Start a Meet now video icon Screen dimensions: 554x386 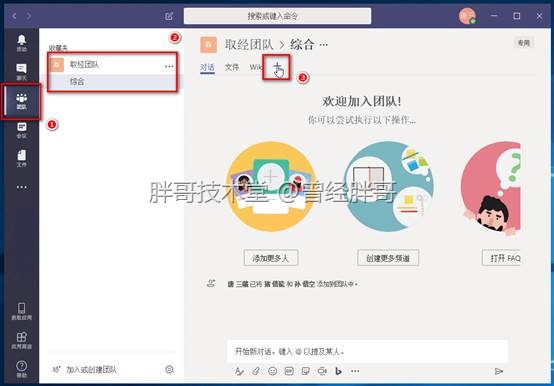coord(322,371)
